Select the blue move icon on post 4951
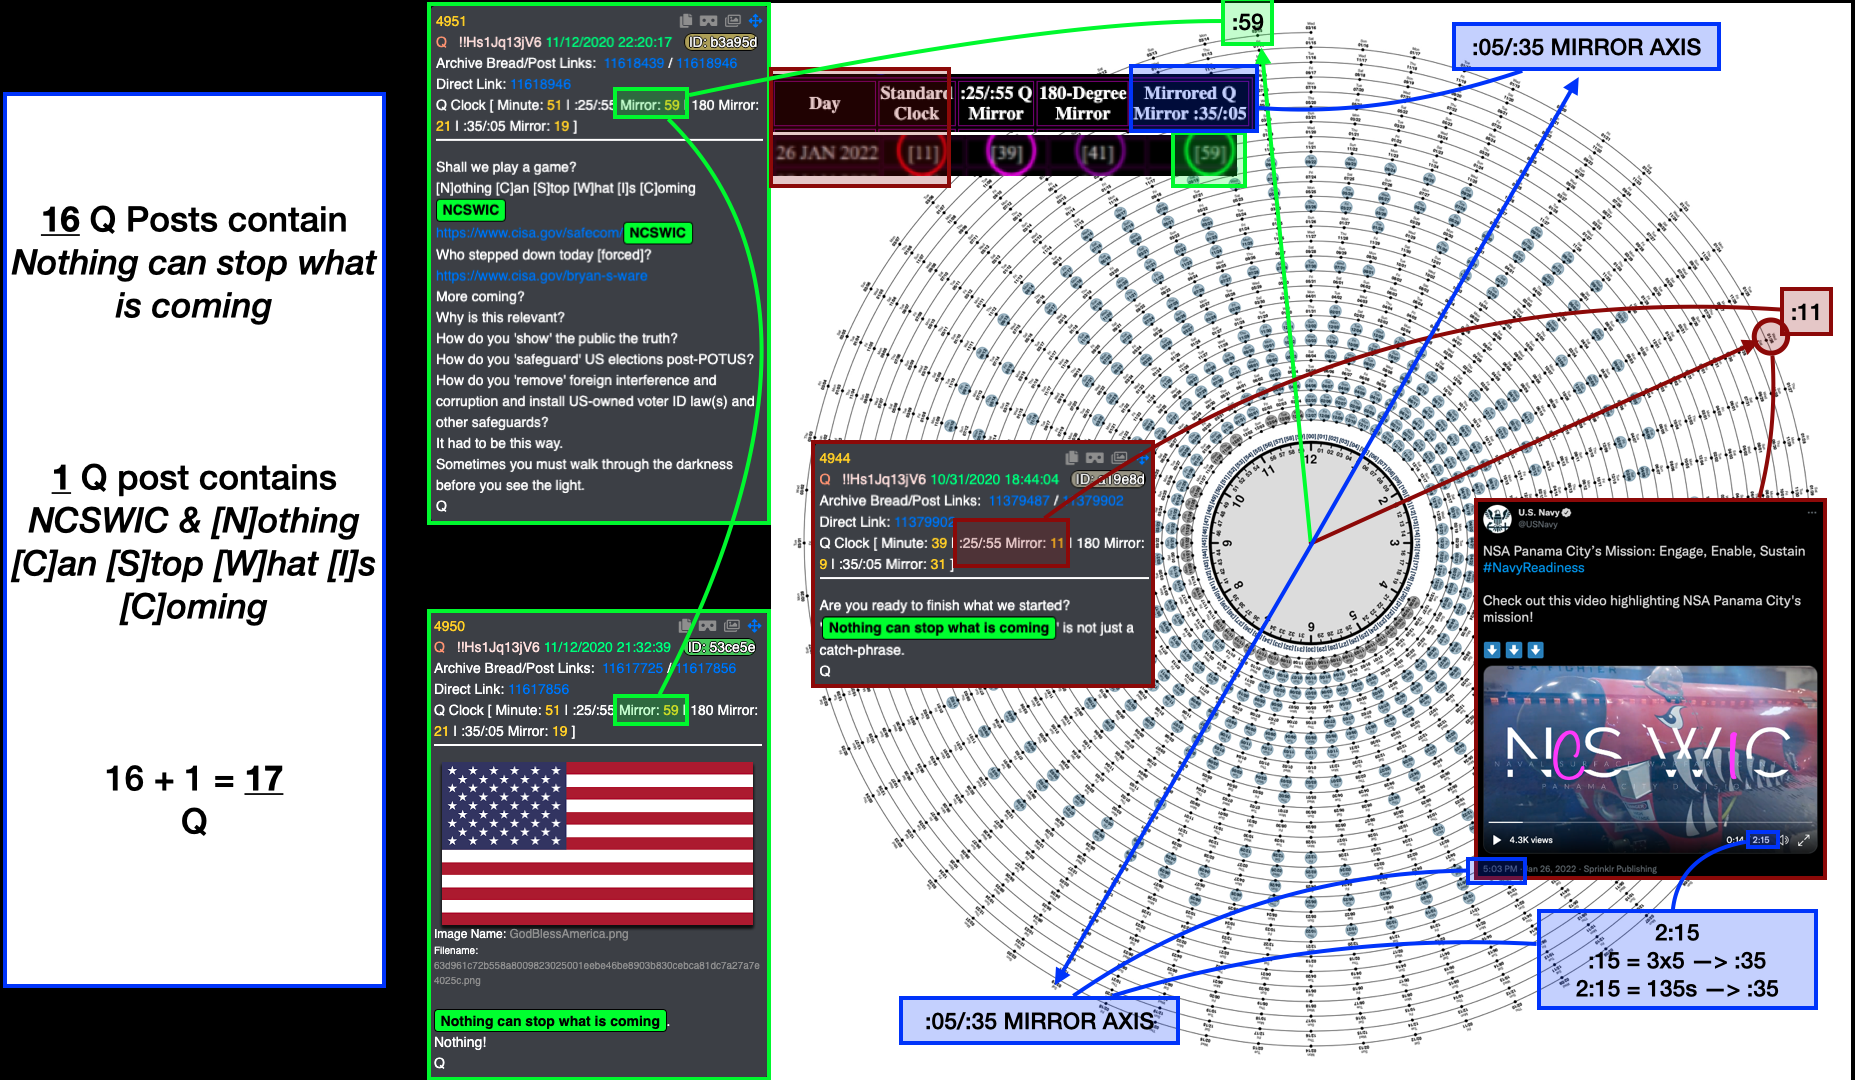Image resolution: width=1855 pixels, height=1080 pixels. pos(756,20)
